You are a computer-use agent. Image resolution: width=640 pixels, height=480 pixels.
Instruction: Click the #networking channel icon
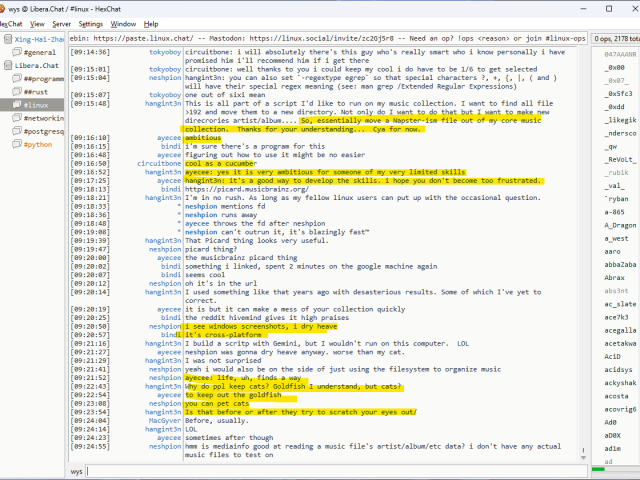tap(17, 118)
